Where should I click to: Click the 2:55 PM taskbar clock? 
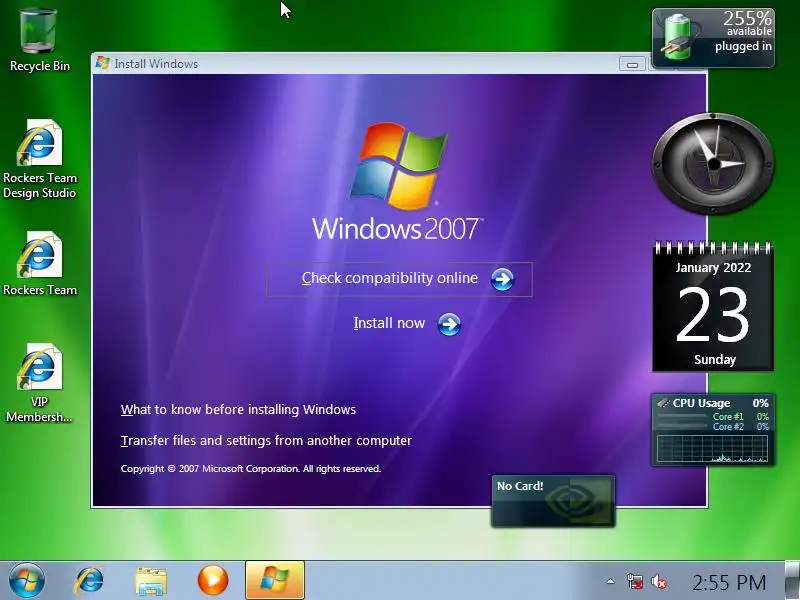pyautogui.click(x=729, y=582)
